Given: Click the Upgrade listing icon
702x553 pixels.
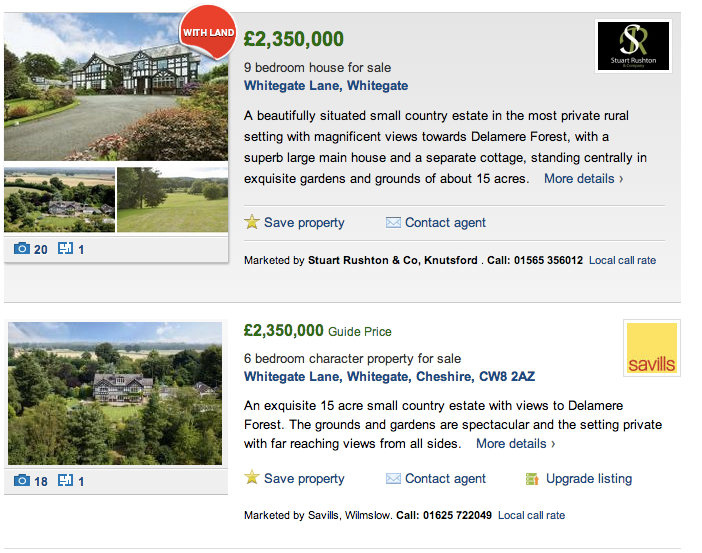Looking at the screenshot, I should 533,479.
